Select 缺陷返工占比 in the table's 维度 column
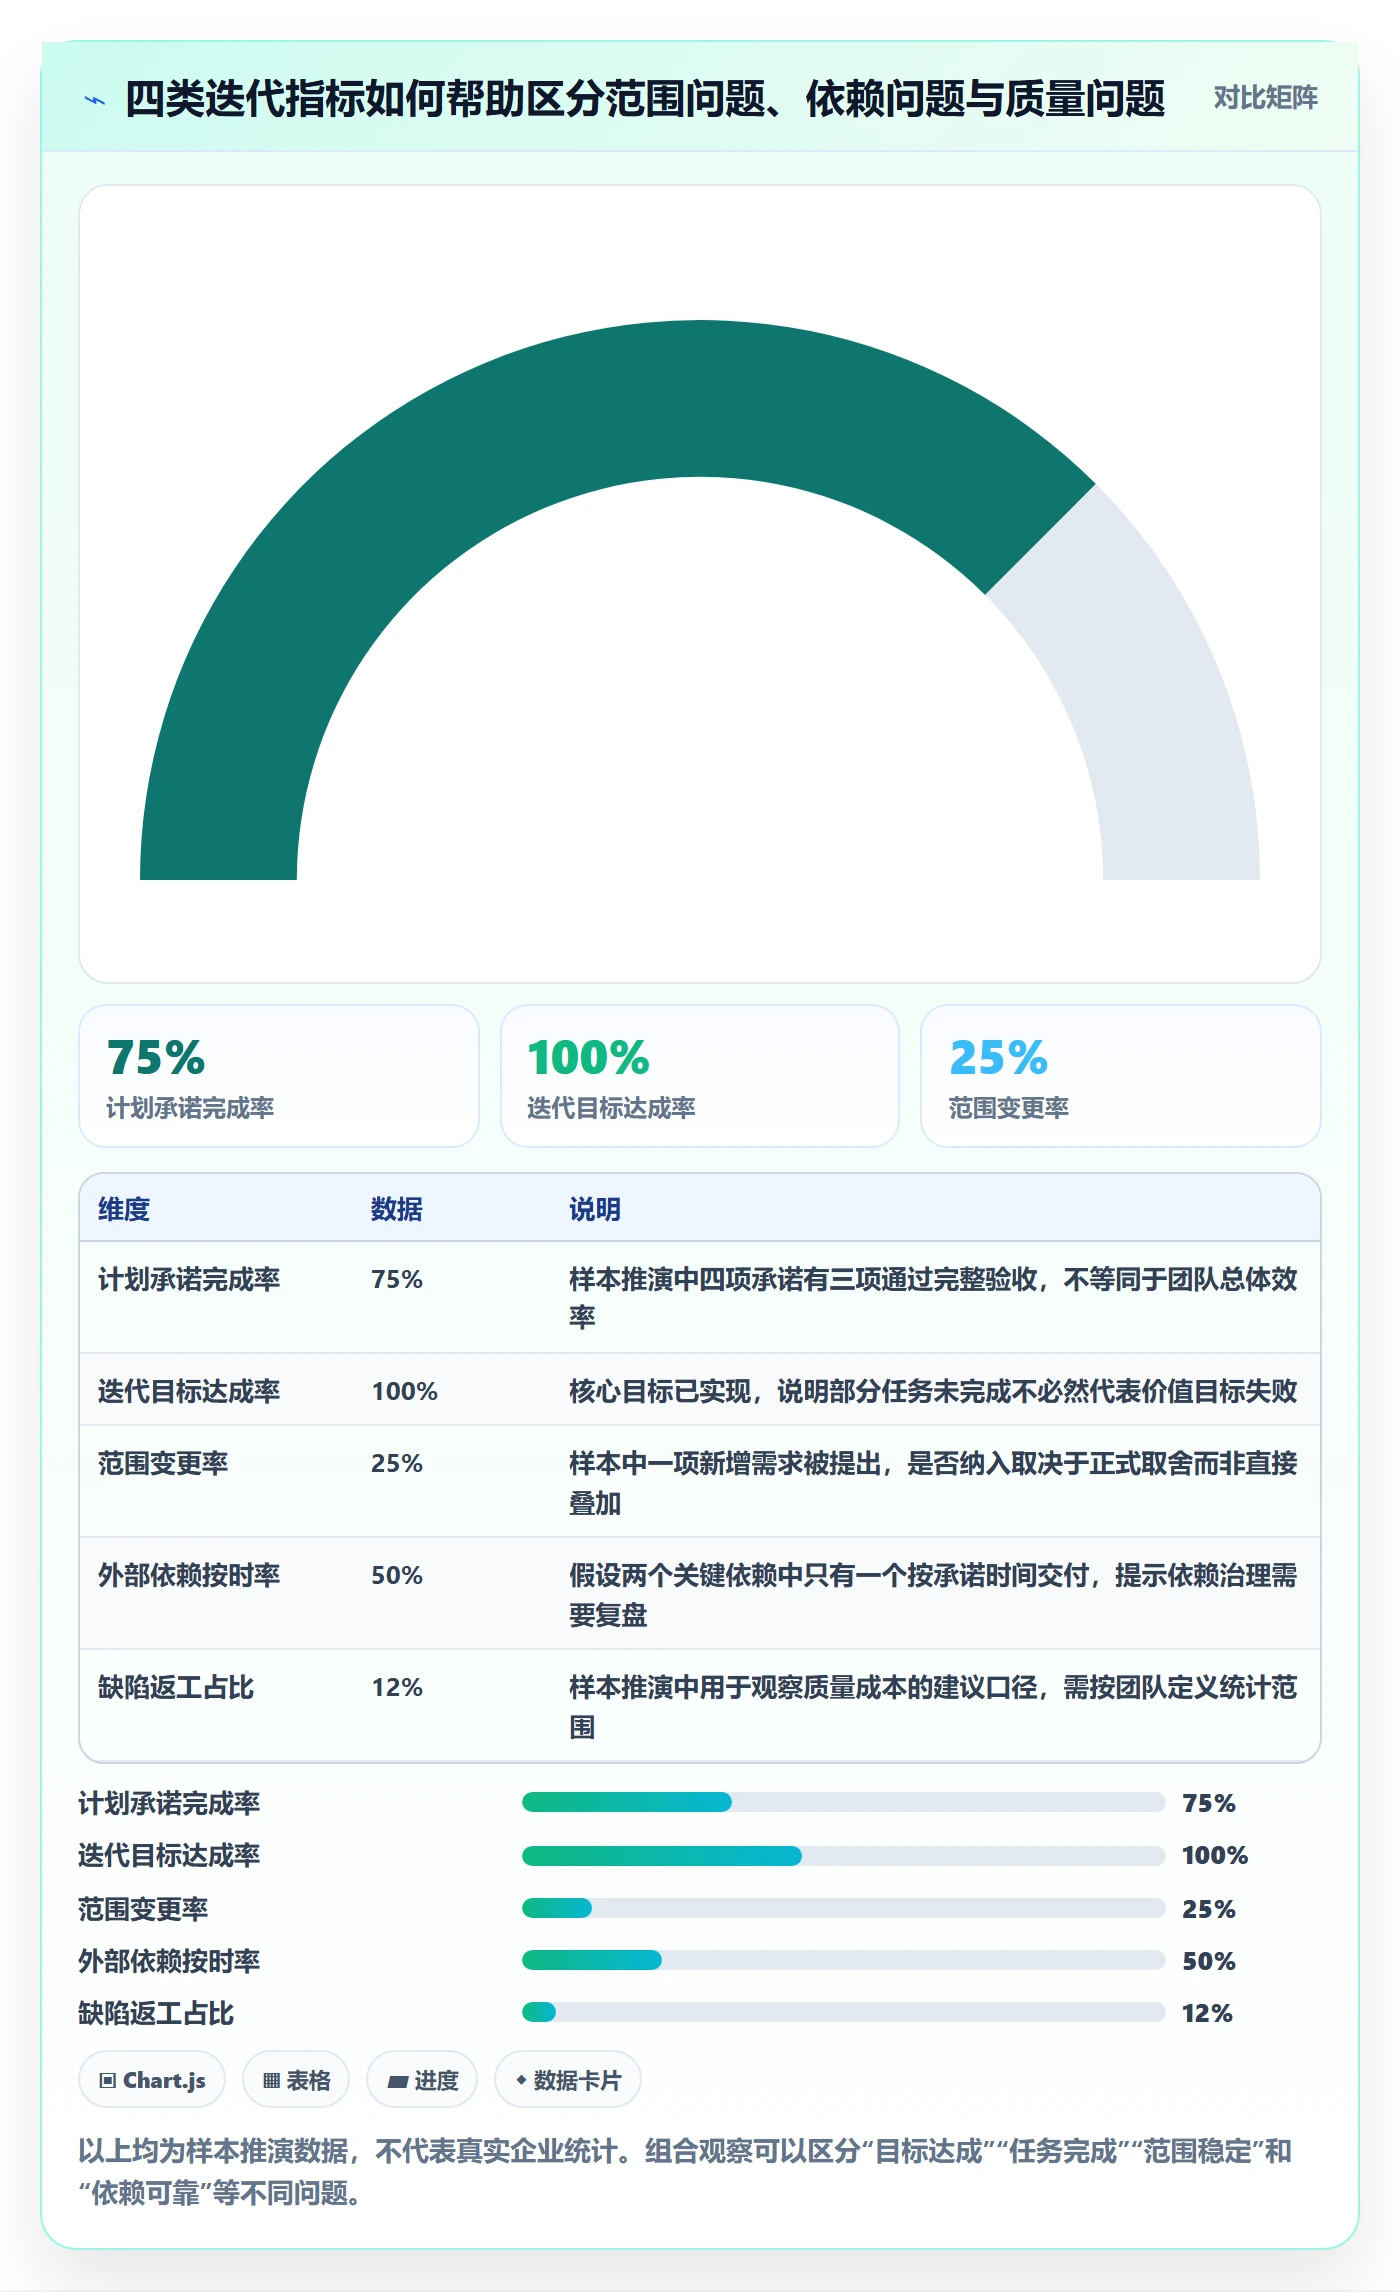The image size is (1400, 2292). pos(176,1687)
